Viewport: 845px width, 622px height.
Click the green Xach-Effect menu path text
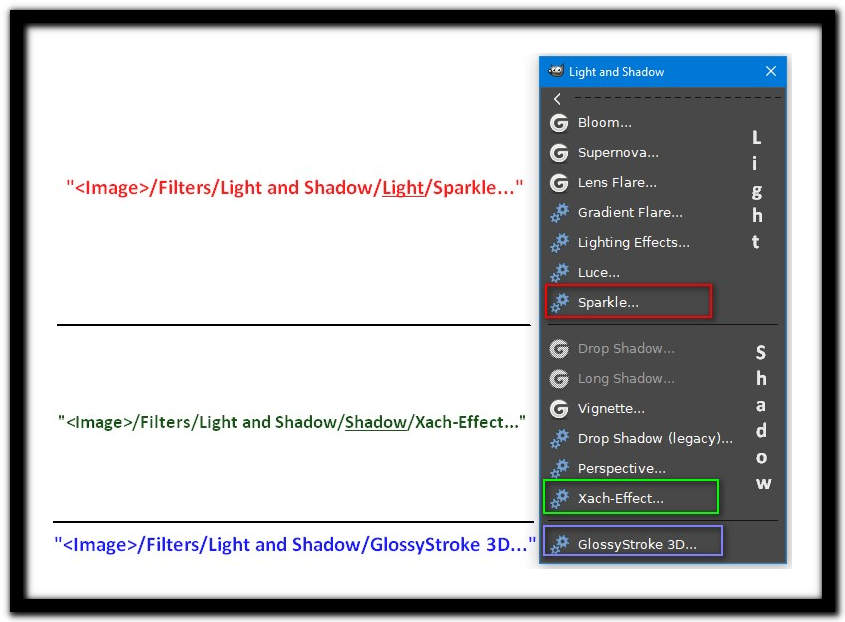point(292,422)
